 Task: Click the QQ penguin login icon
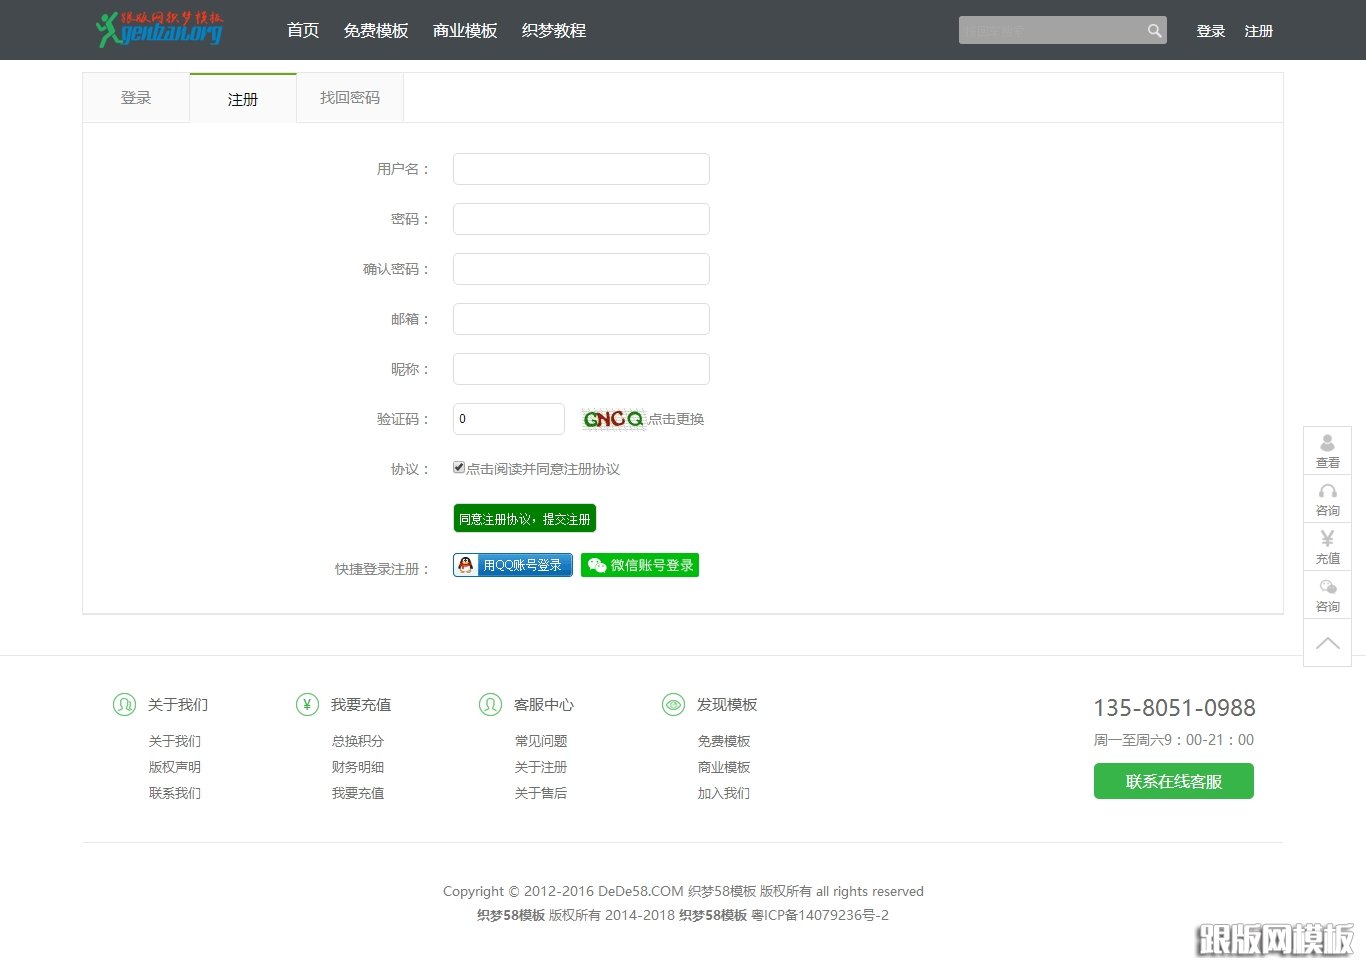point(467,564)
